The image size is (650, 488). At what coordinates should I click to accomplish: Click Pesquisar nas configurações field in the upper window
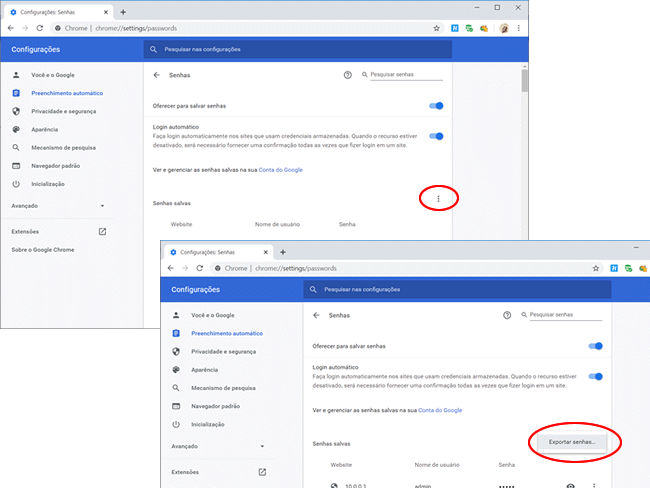coord(298,49)
